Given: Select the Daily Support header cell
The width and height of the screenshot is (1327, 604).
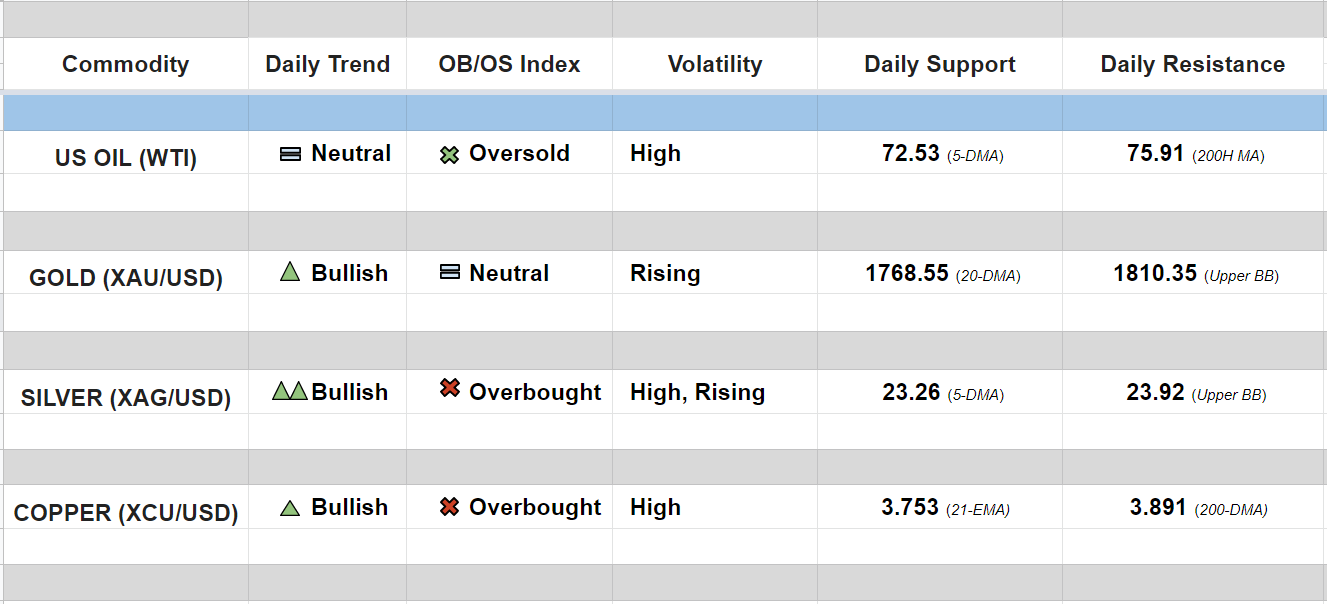Looking at the screenshot, I should click(x=939, y=65).
